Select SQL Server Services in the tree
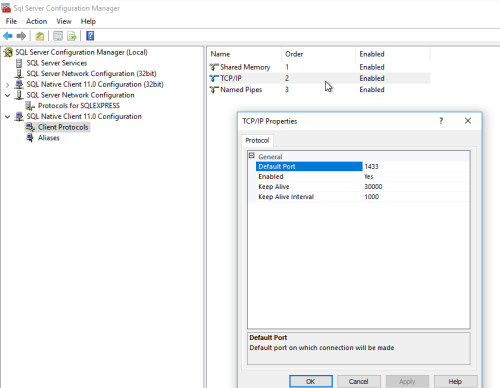 point(57,63)
